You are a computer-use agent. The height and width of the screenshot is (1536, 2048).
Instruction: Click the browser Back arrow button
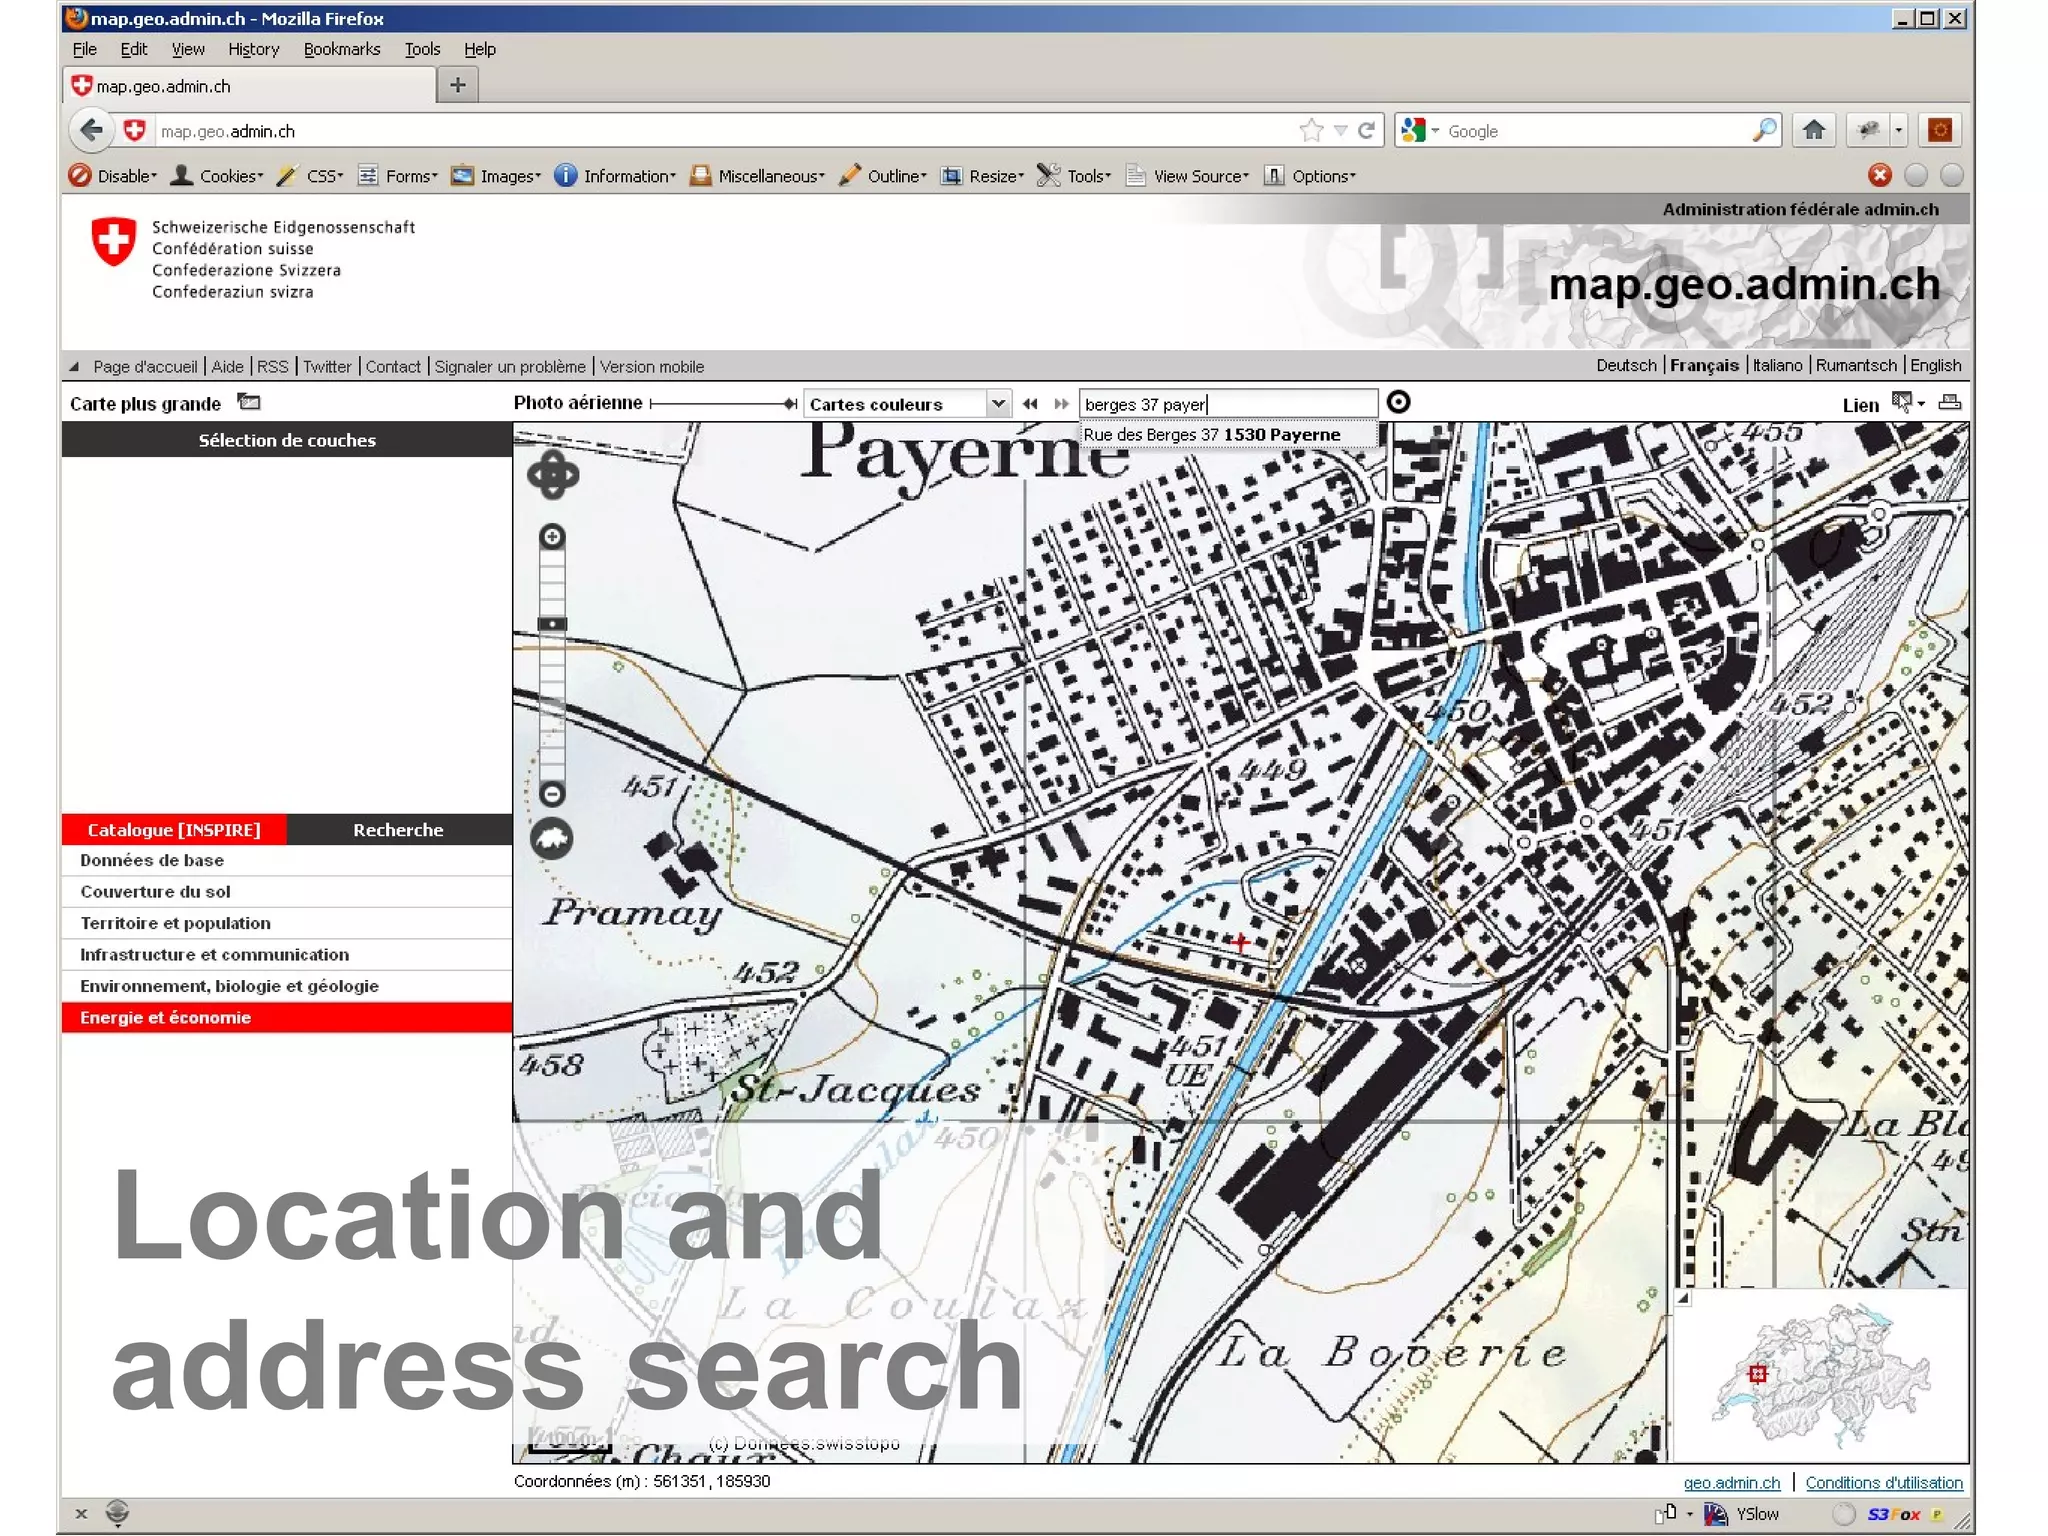click(91, 130)
